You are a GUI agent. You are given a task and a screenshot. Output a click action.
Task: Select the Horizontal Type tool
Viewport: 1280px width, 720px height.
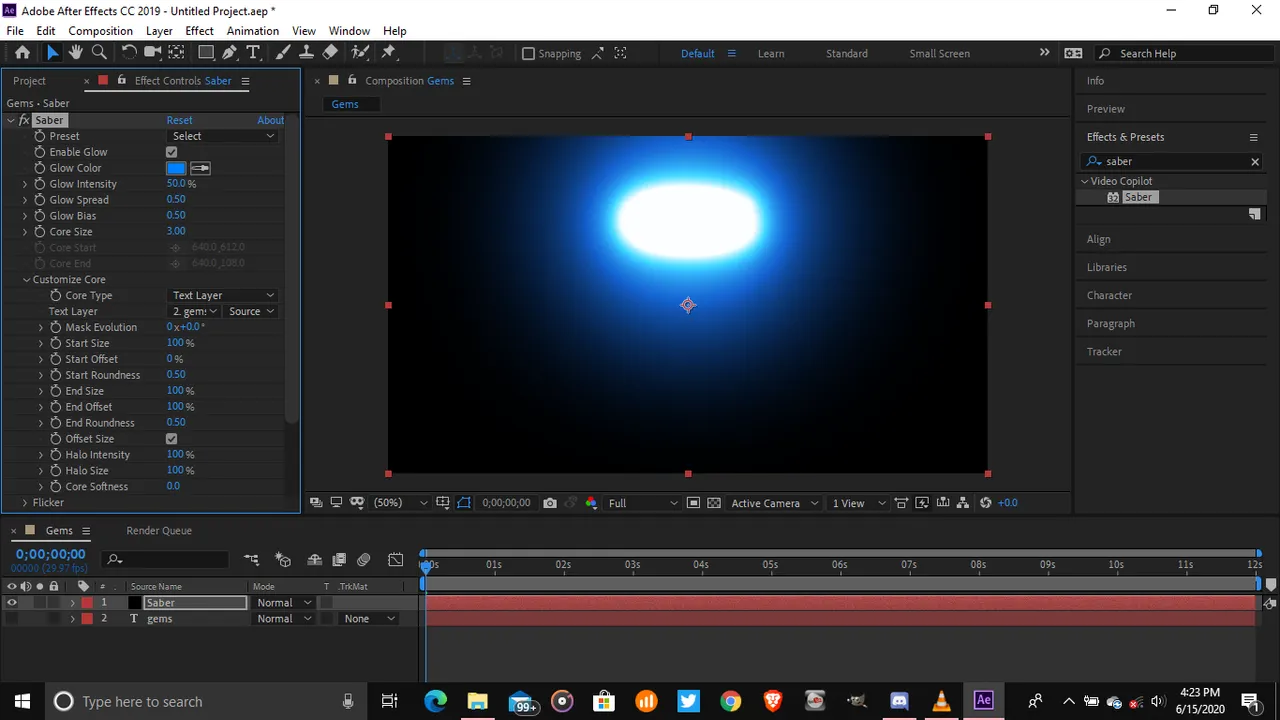[253, 53]
